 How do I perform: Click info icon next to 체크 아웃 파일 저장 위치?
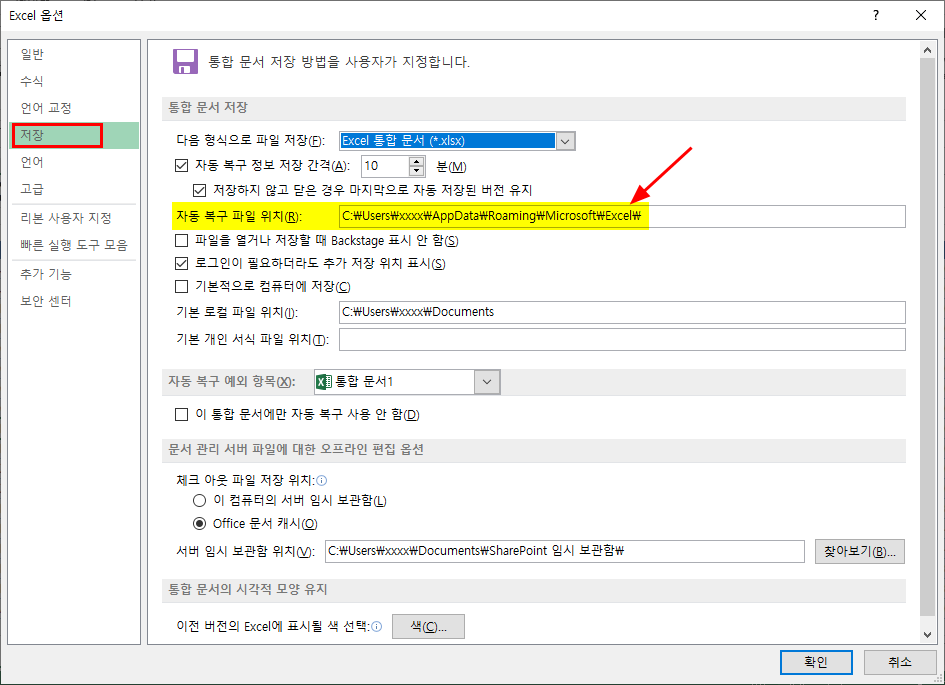pyautogui.click(x=322, y=480)
